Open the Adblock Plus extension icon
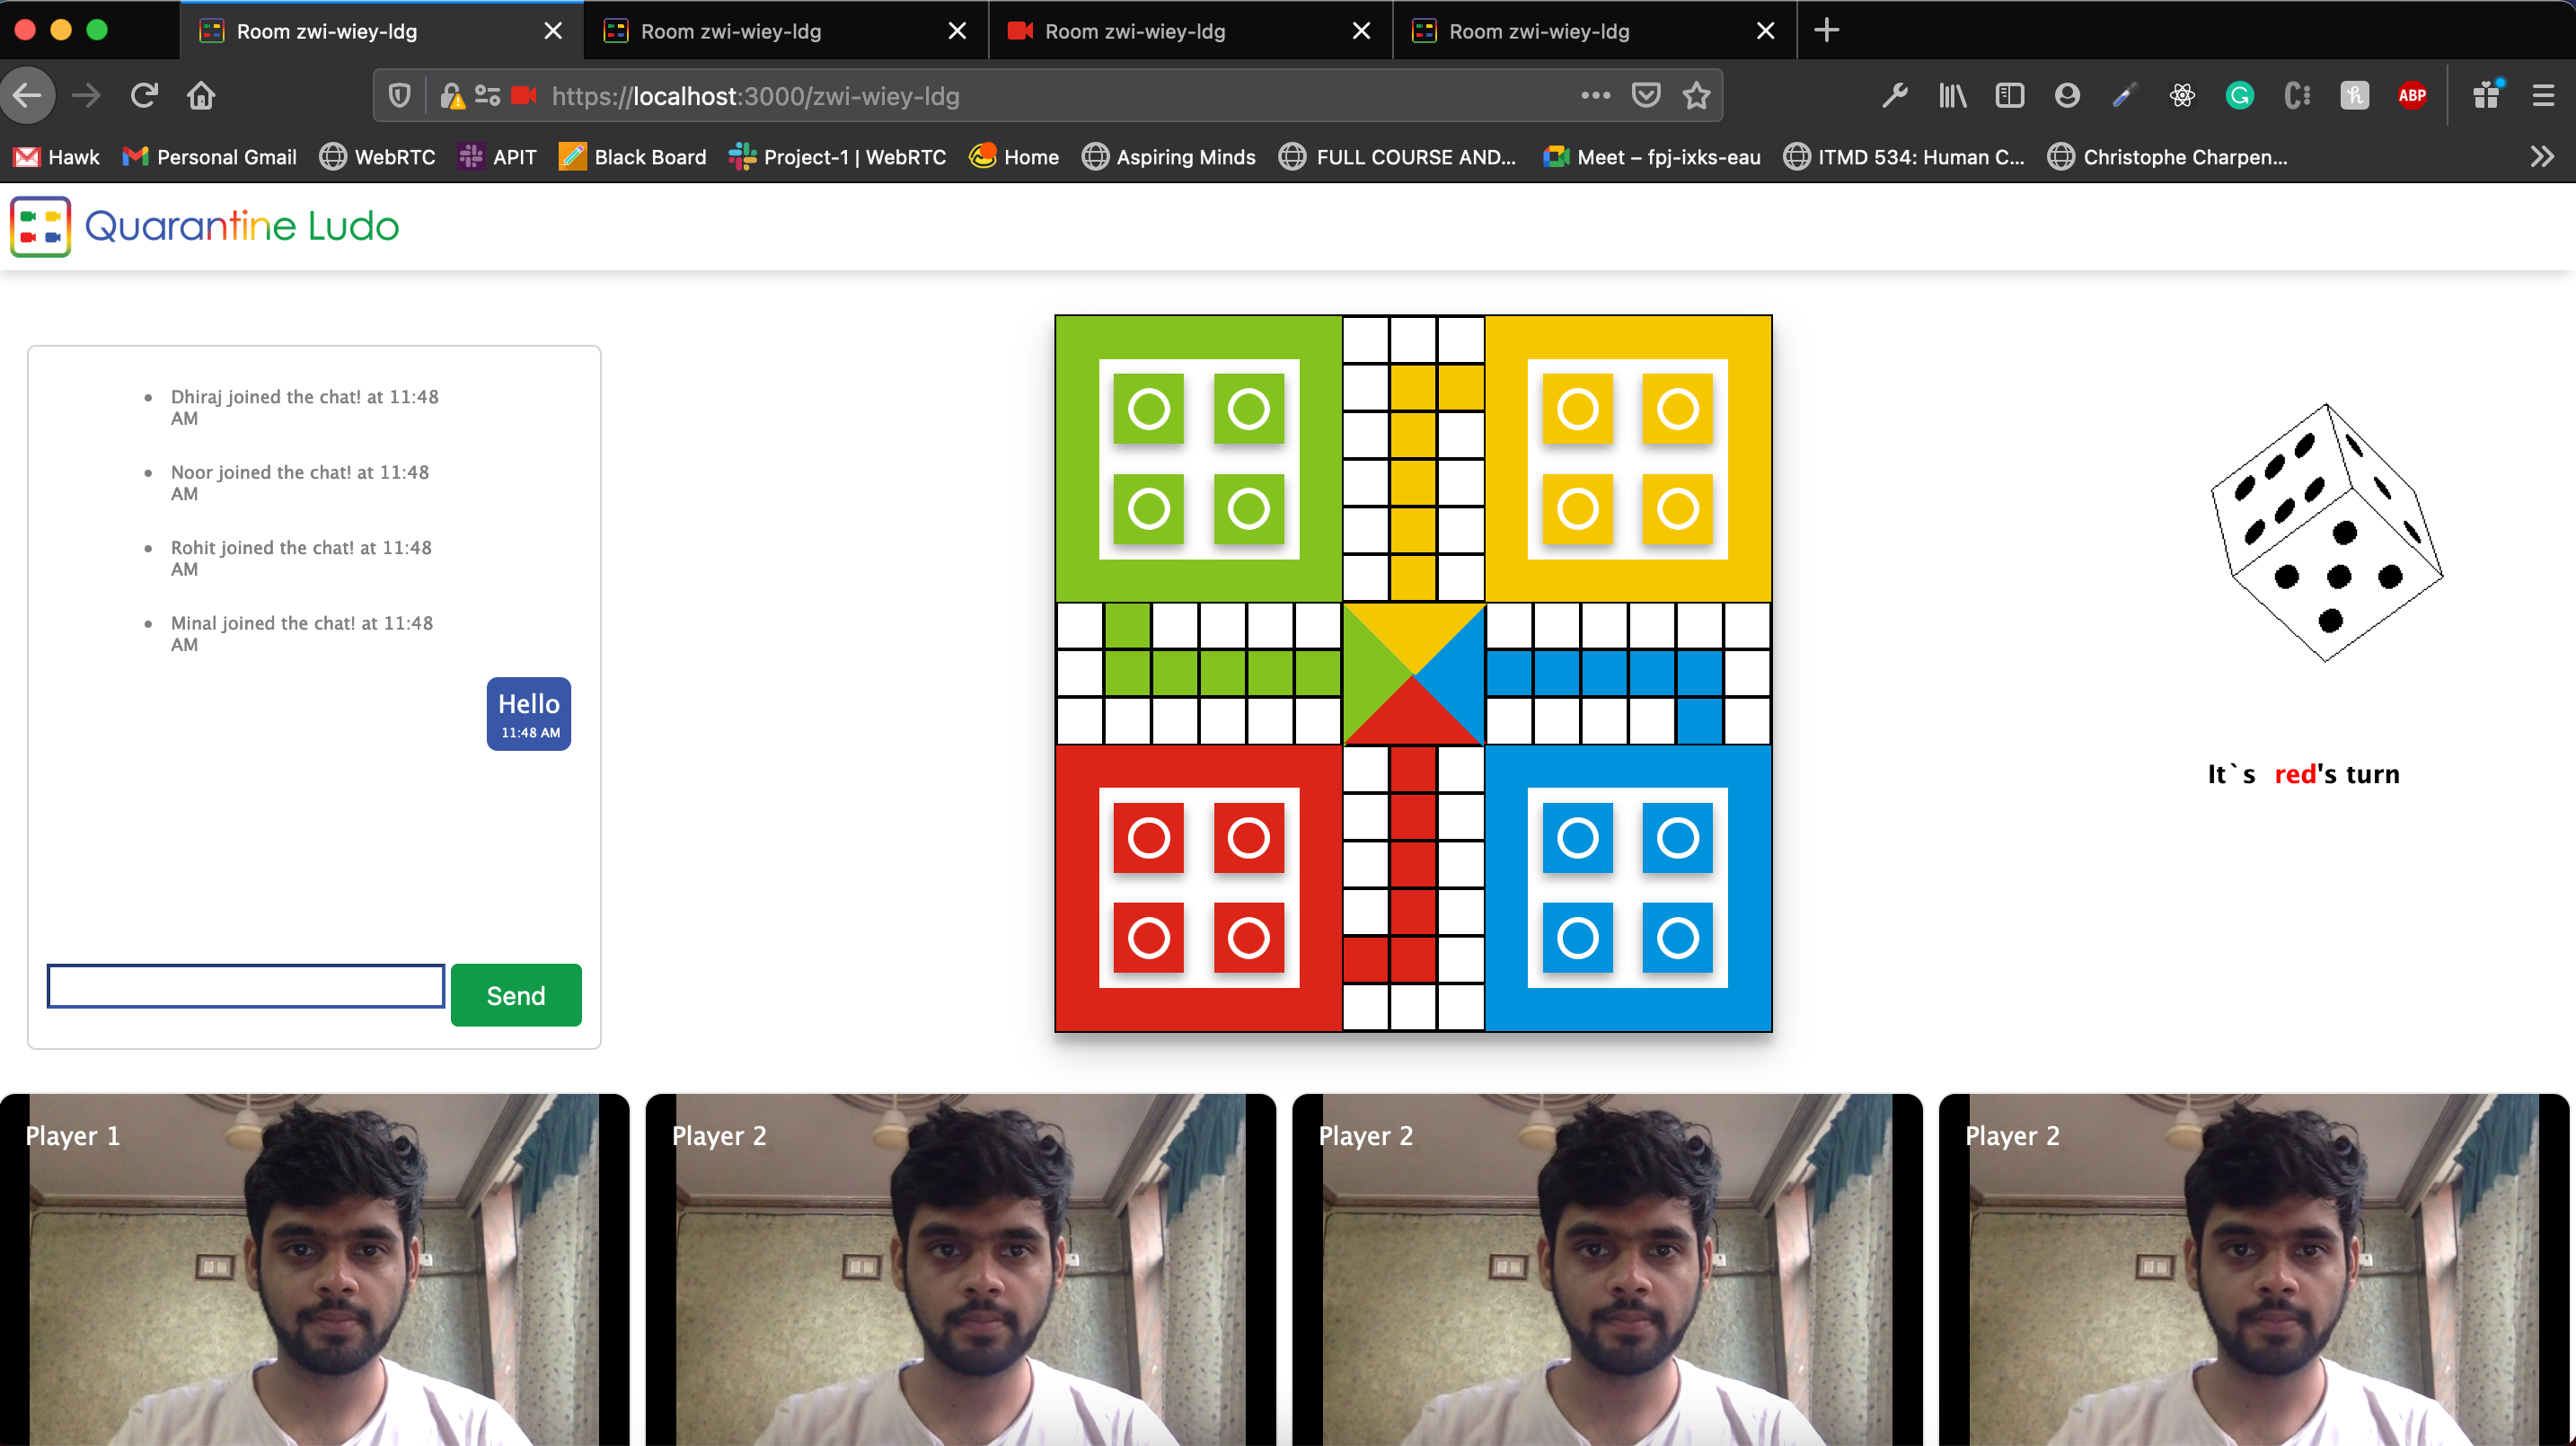The height and width of the screenshot is (1446, 2576). click(2411, 96)
